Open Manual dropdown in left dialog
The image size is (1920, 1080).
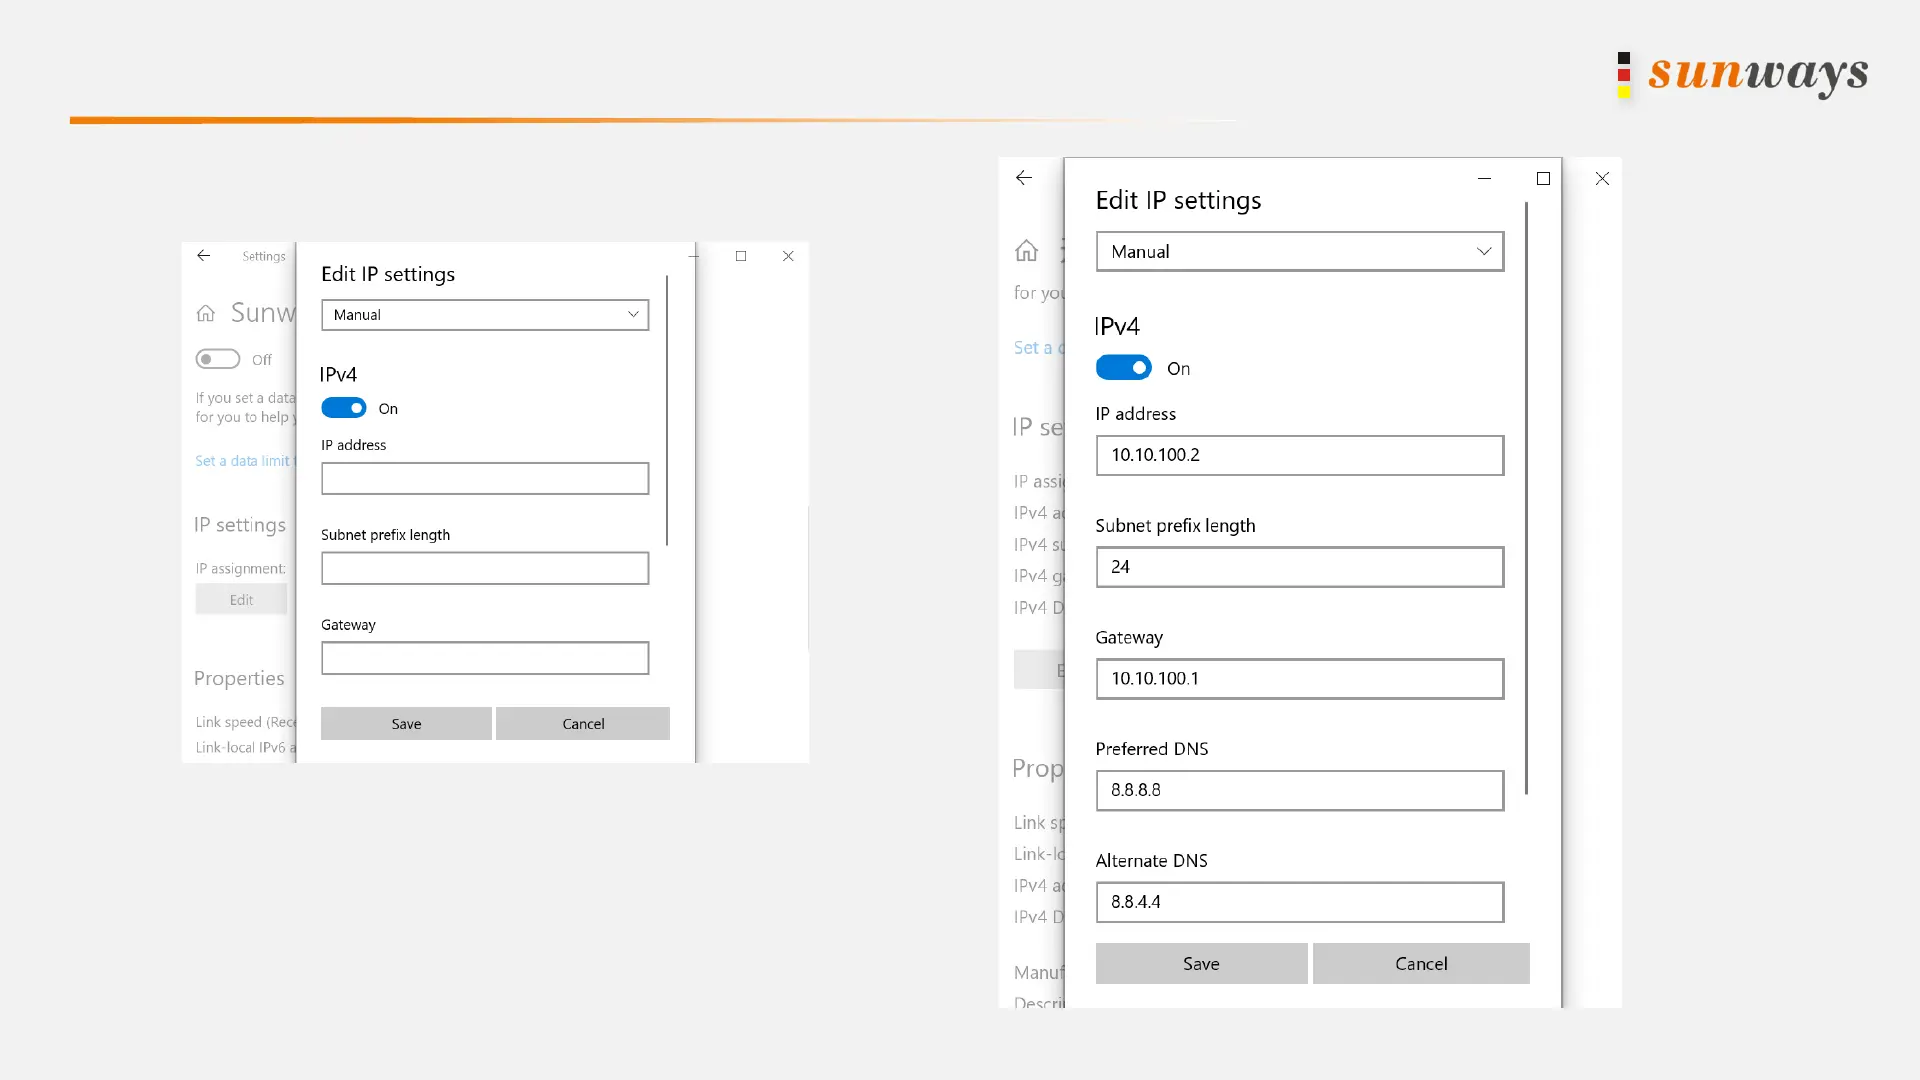(x=485, y=315)
